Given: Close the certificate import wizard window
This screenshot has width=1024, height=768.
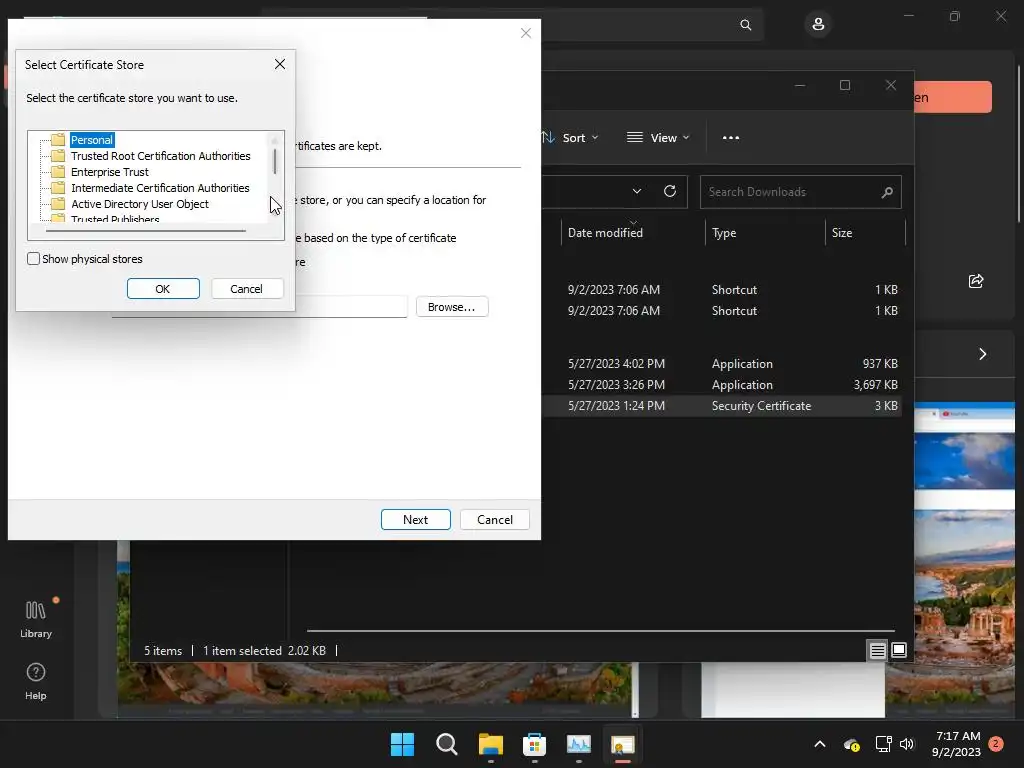Looking at the screenshot, I should [526, 33].
